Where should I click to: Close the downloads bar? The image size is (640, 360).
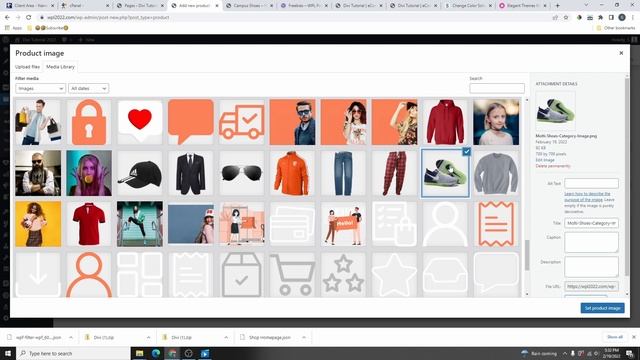pyautogui.click(x=633, y=337)
